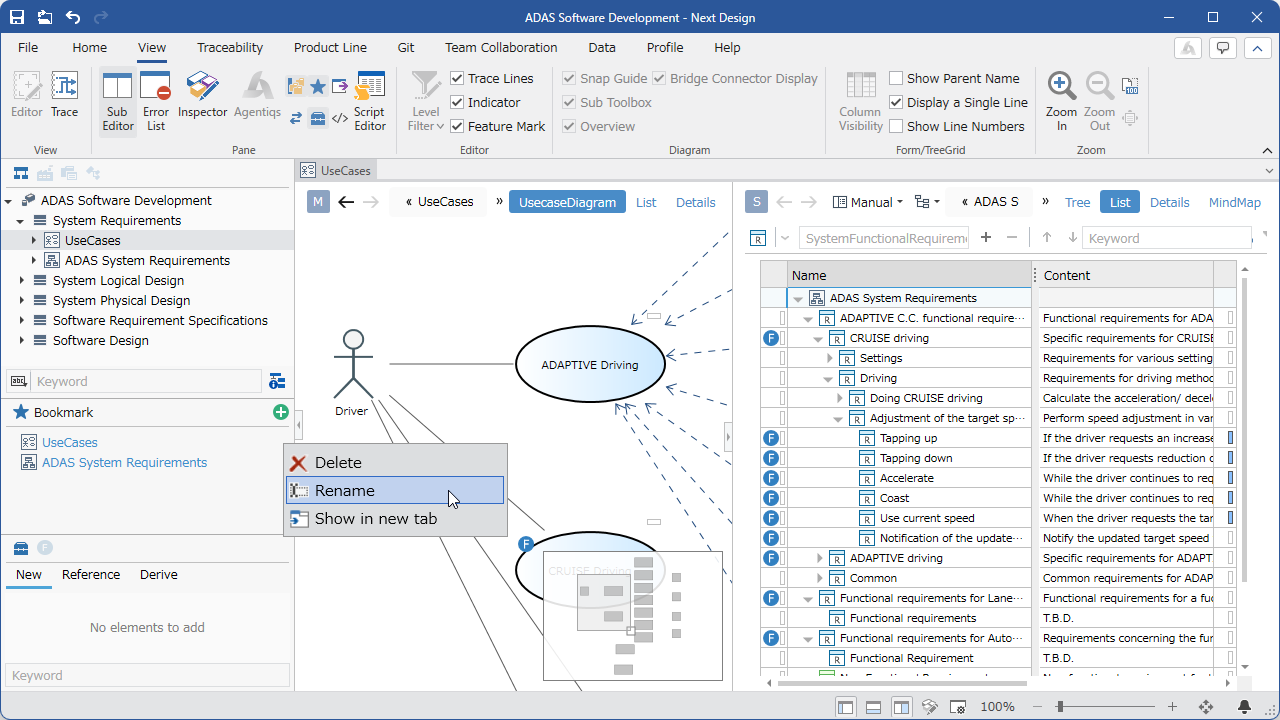Click the two-arrows sync pane icon in ribbon
The image size is (1280, 720).
(296, 118)
